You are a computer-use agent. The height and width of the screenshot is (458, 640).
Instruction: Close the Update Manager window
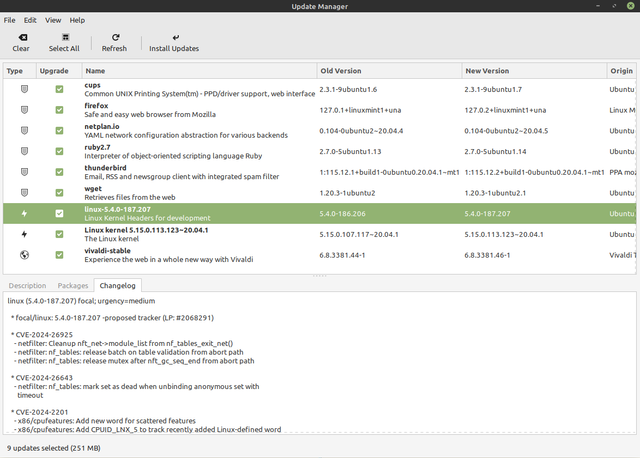[x=630, y=6]
